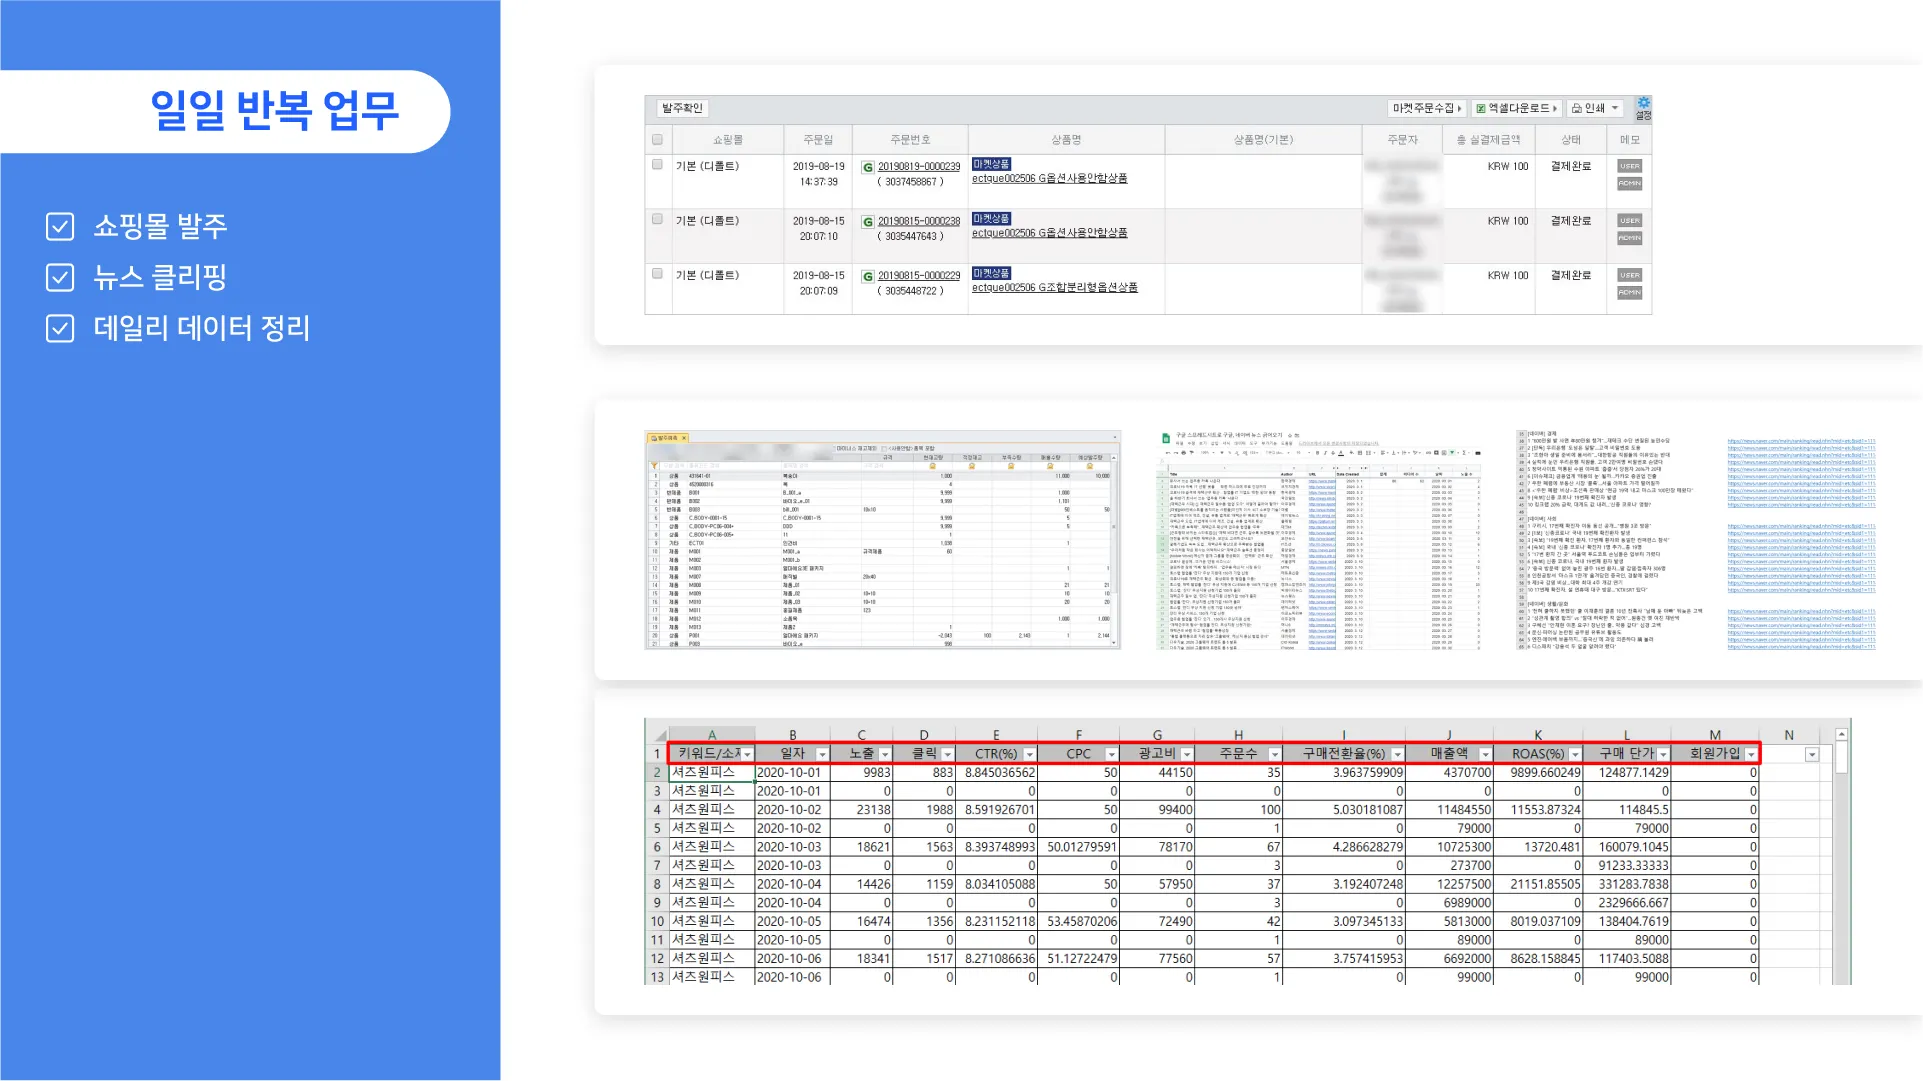Open the filter dropdown on the 일자 column

coord(822,754)
